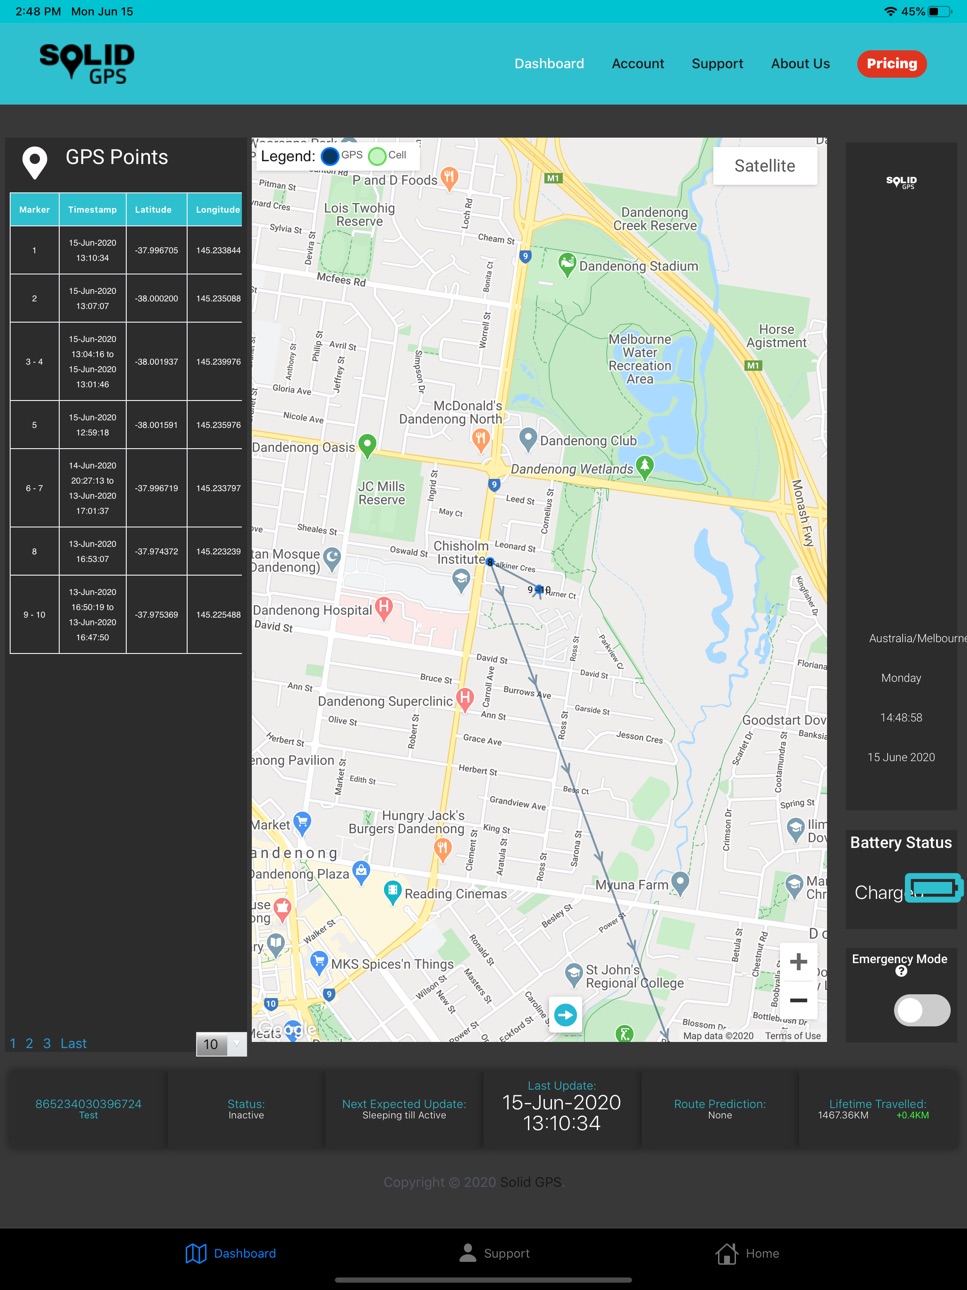Toggle the Emergency Mode switch
The height and width of the screenshot is (1290, 967).
(922, 1010)
